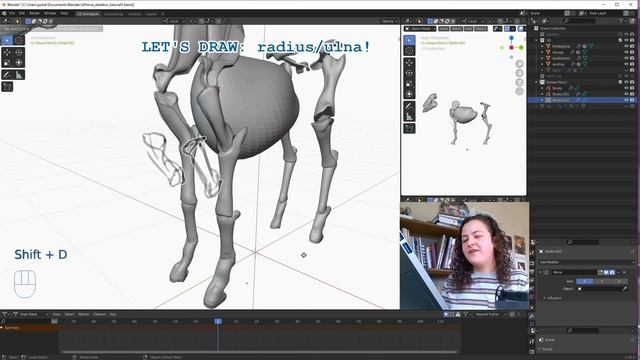Click the timeline current frame playhead
This screenshot has height=360, width=640.
(218, 322)
